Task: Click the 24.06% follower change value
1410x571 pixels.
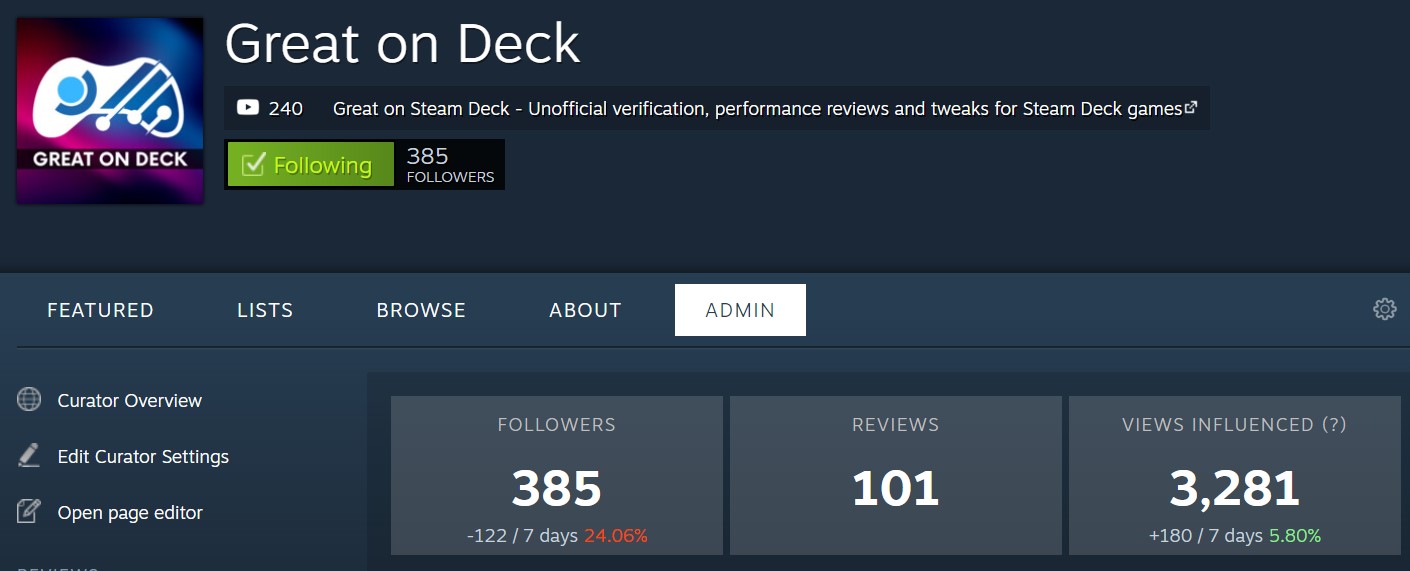Action: [x=615, y=536]
